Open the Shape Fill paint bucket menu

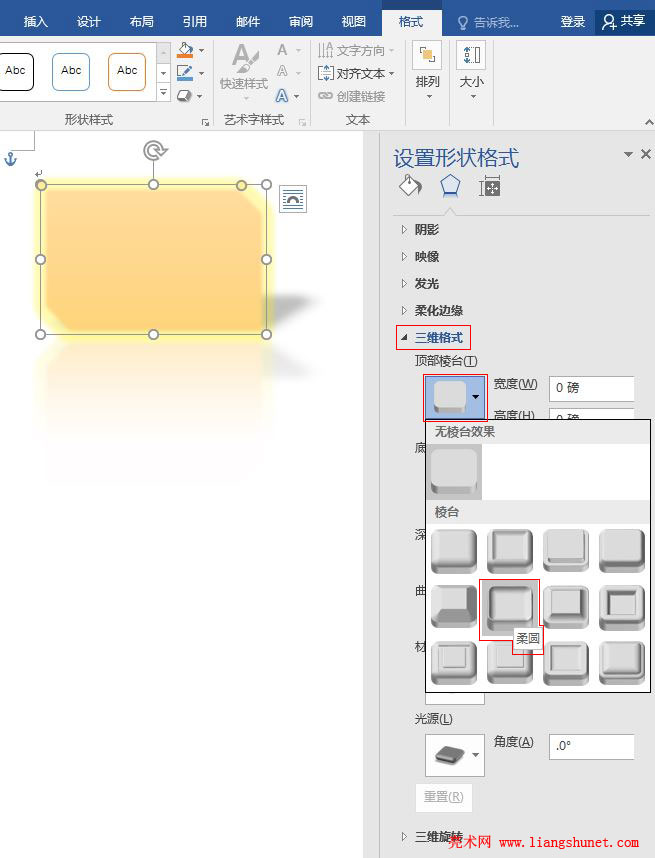tap(185, 50)
